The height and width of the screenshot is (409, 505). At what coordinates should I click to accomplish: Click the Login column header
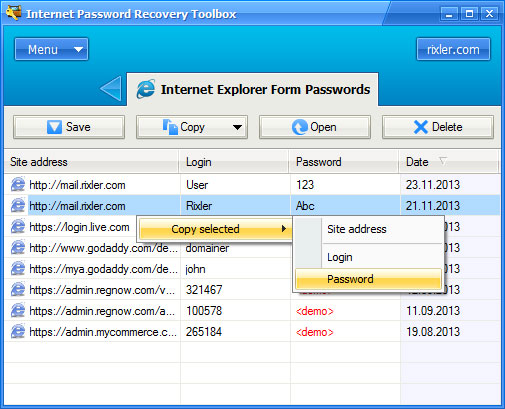[x=234, y=162]
